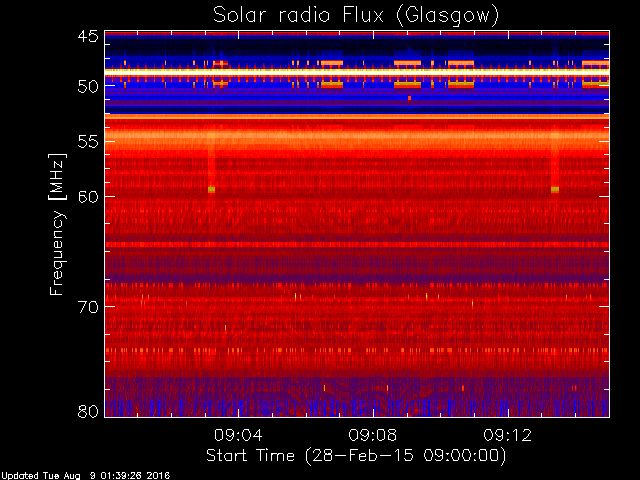The image size is (640, 480).
Task: Click the 'Solar radio Flux (Glasgow)' title
Action: click(x=356, y=16)
